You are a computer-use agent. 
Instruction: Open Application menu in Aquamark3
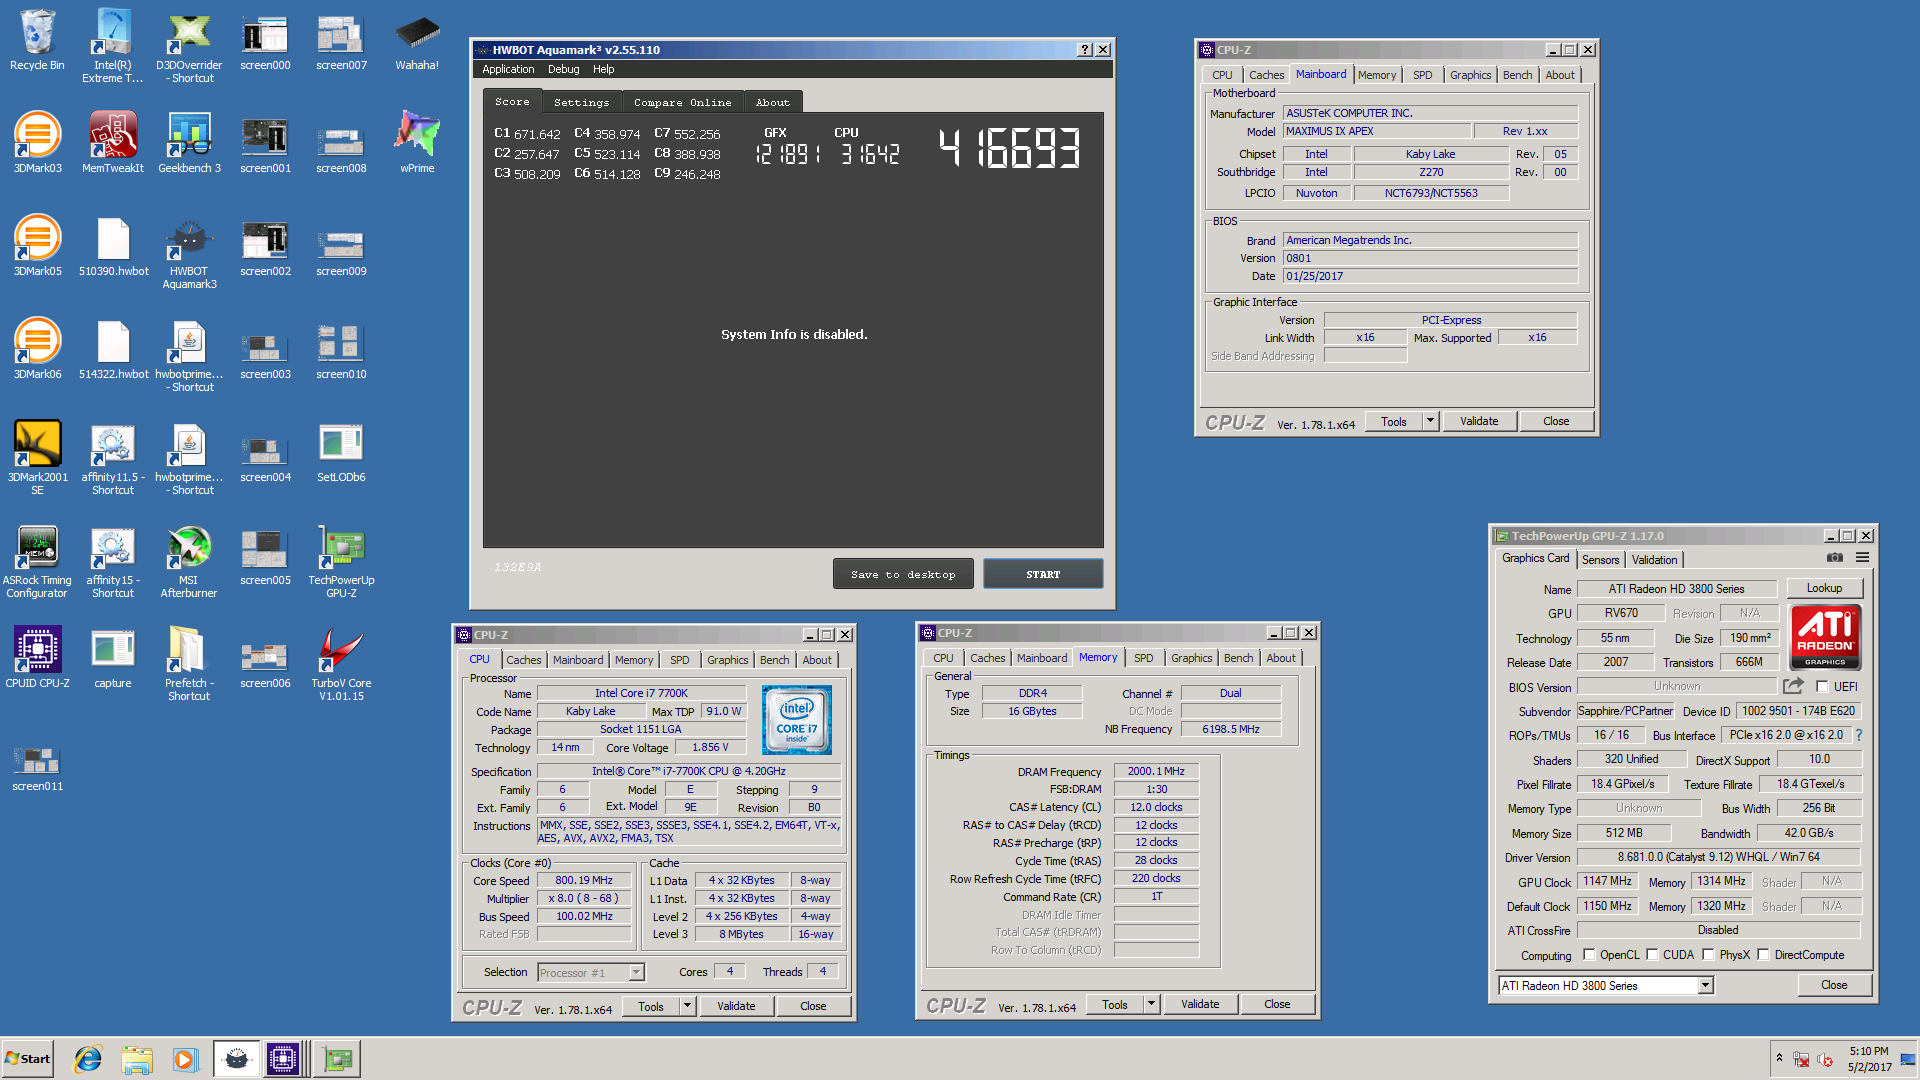click(x=508, y=69)
